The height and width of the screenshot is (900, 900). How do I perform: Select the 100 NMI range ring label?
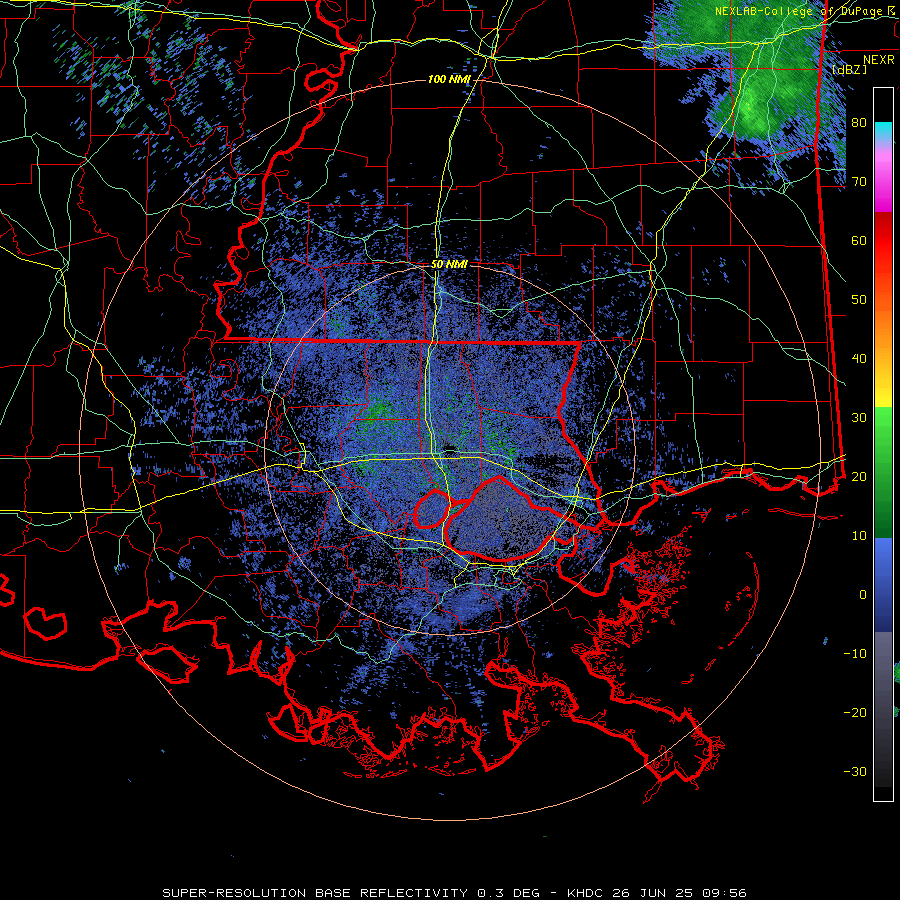[x=449, y=79]
